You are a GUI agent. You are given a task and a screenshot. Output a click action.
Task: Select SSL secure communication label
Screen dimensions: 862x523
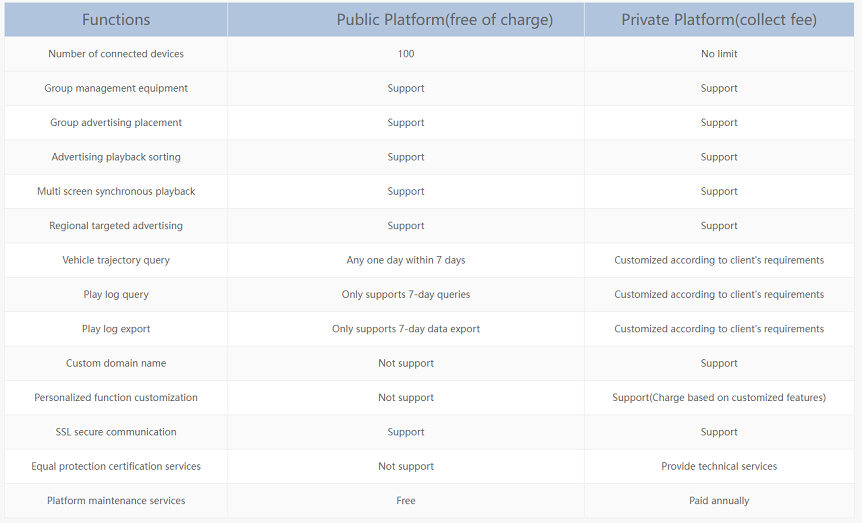tap(116, 432)
